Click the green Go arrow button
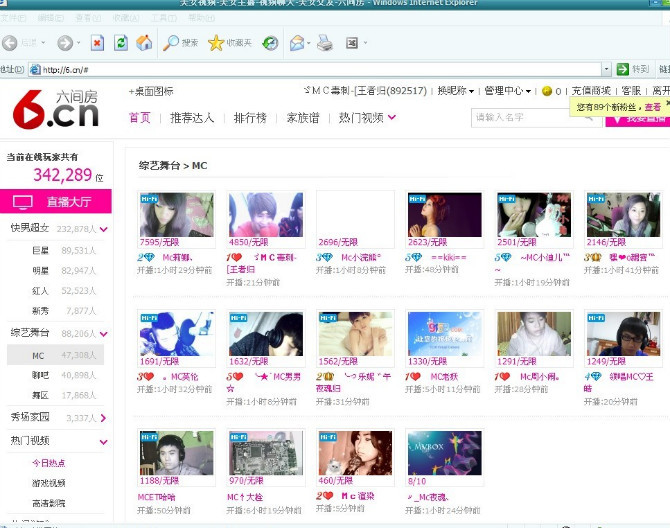The image size is (670, 528). click(623, 69)
